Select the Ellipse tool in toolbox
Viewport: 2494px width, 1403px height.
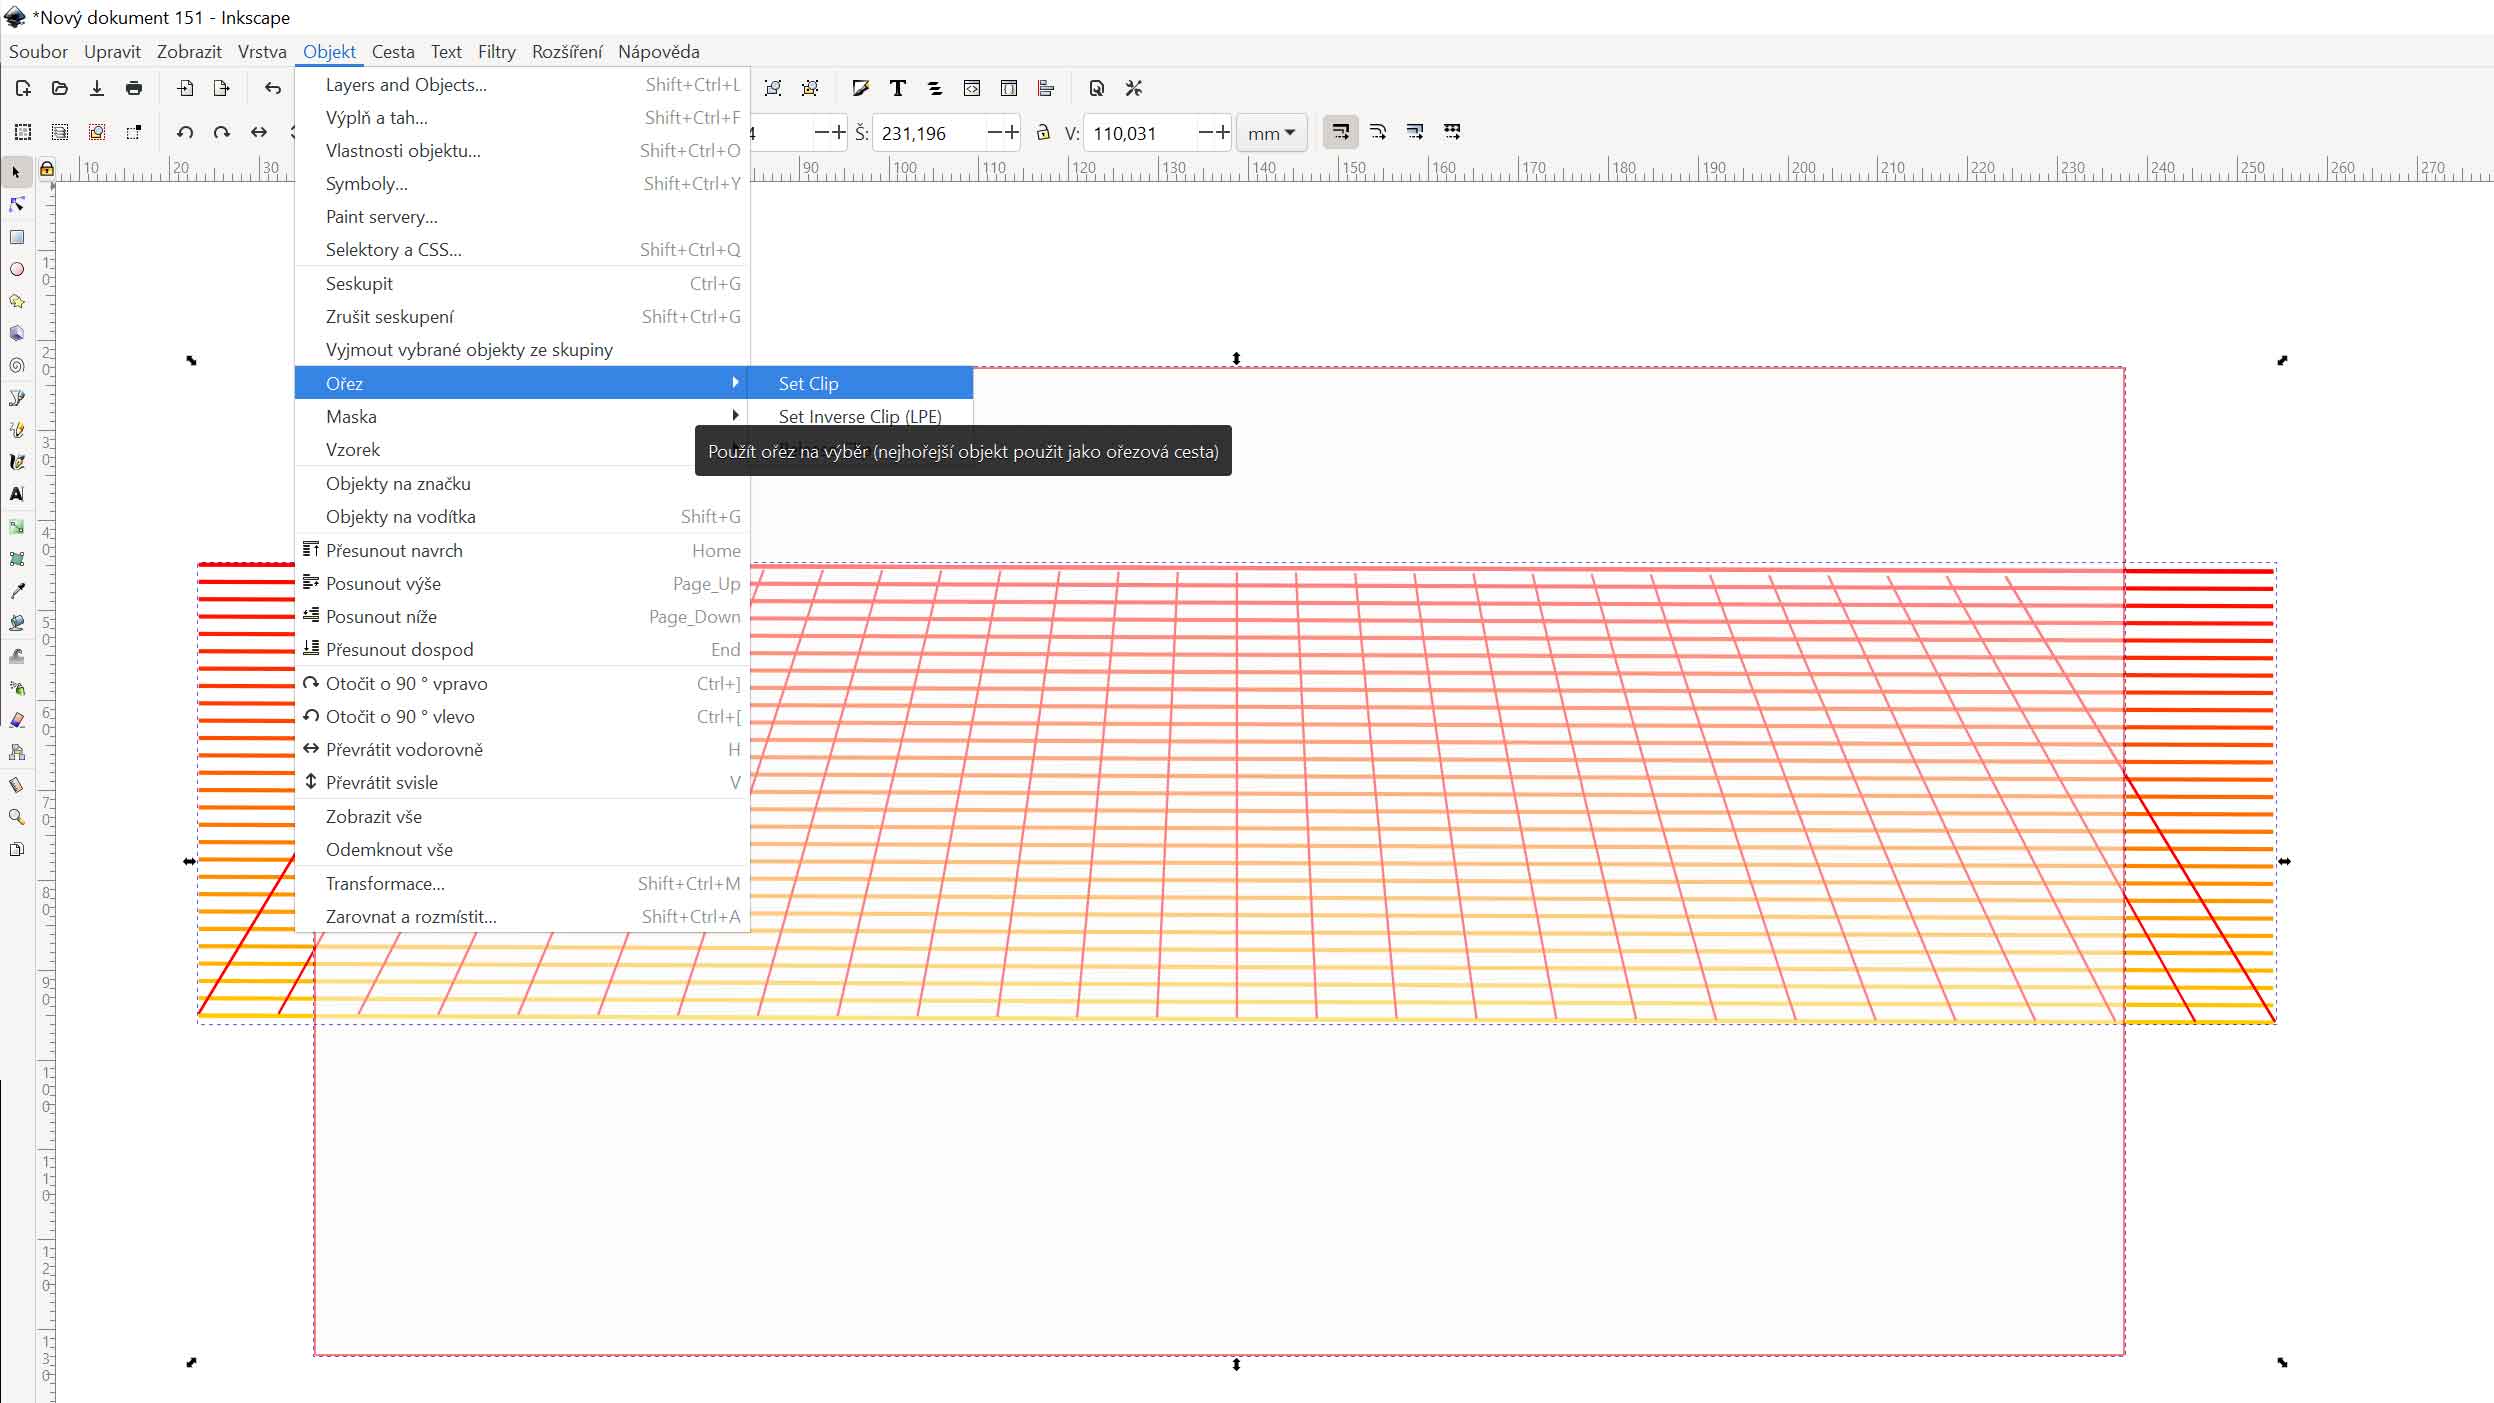point(17,269)
